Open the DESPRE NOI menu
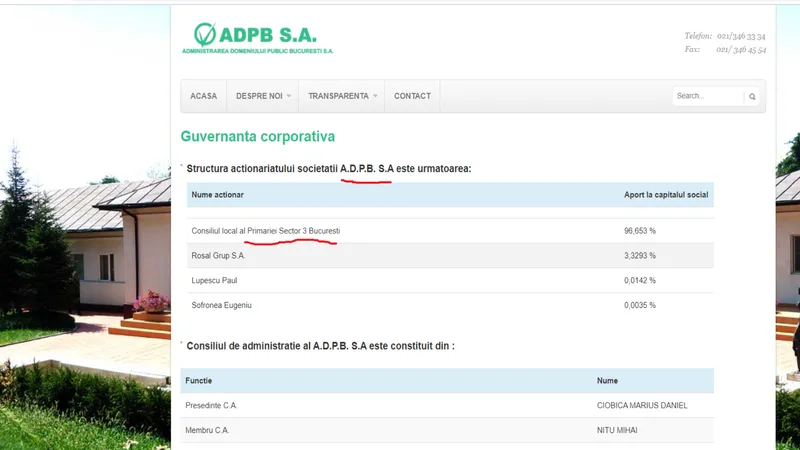 click(x=259, y=96)
